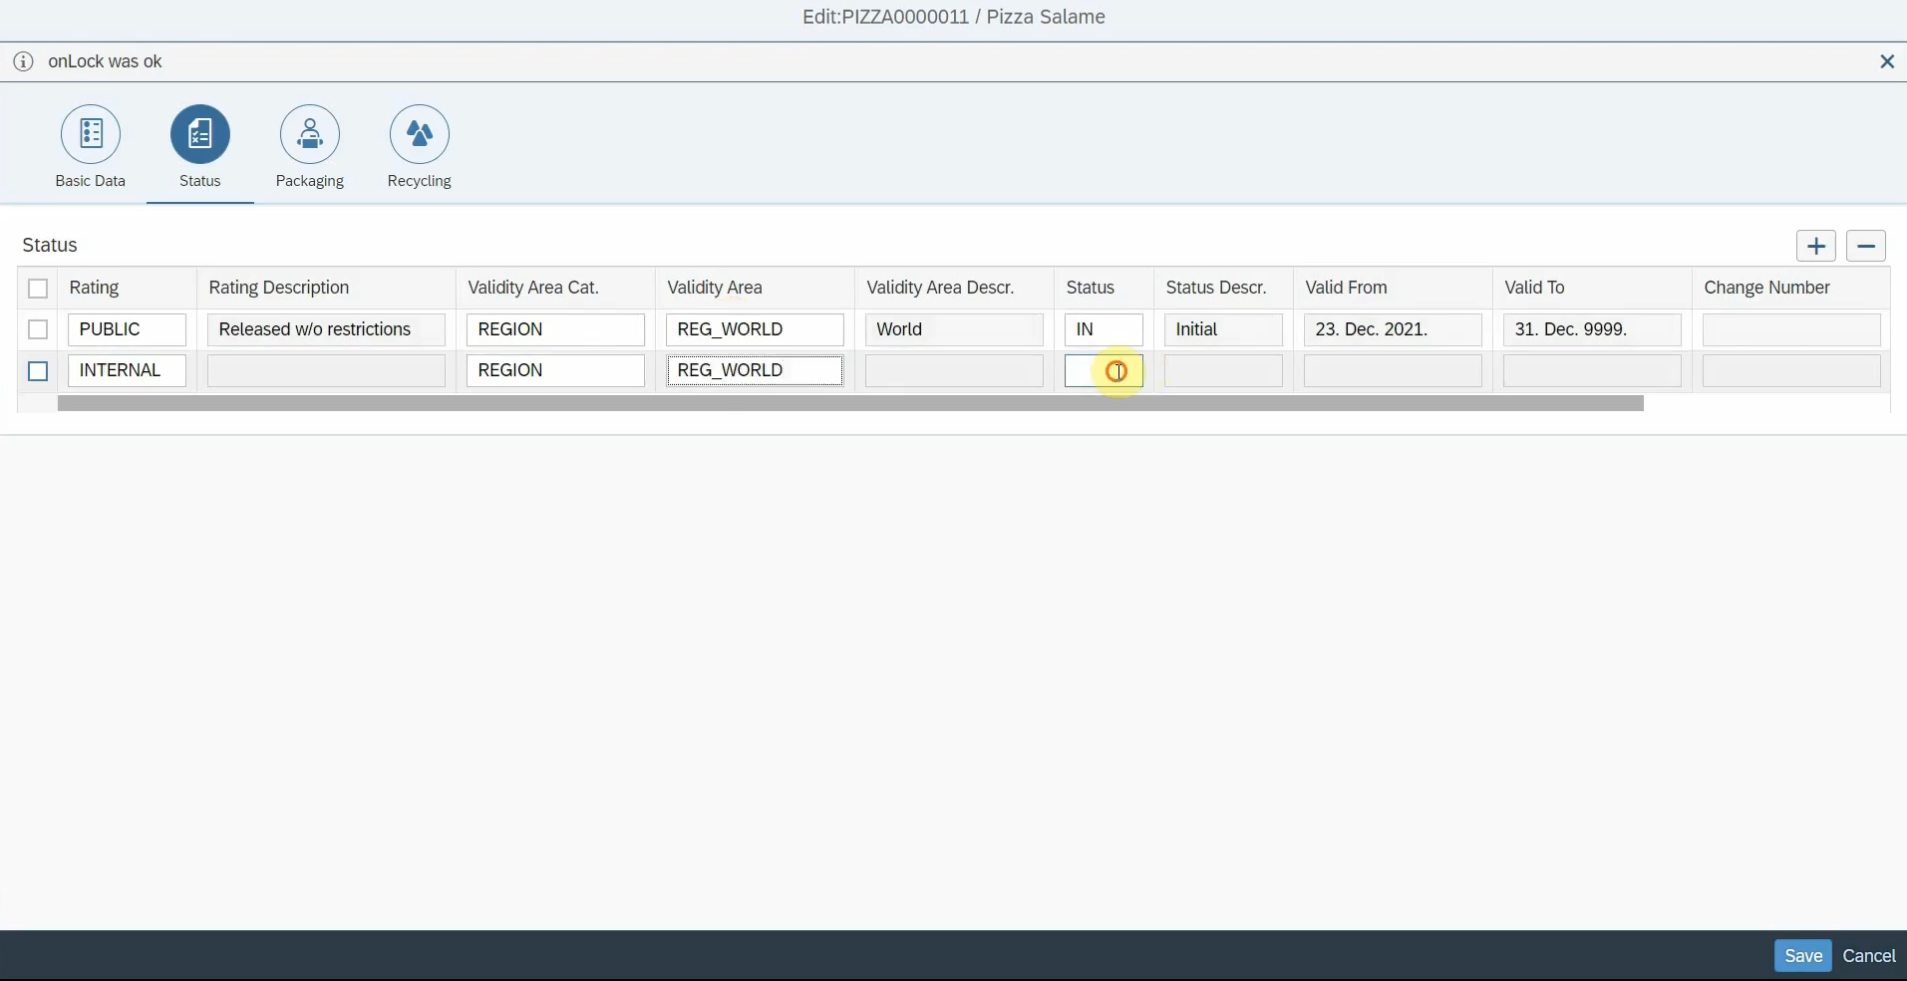Open the Recycling tab icon

click(419, 134)
